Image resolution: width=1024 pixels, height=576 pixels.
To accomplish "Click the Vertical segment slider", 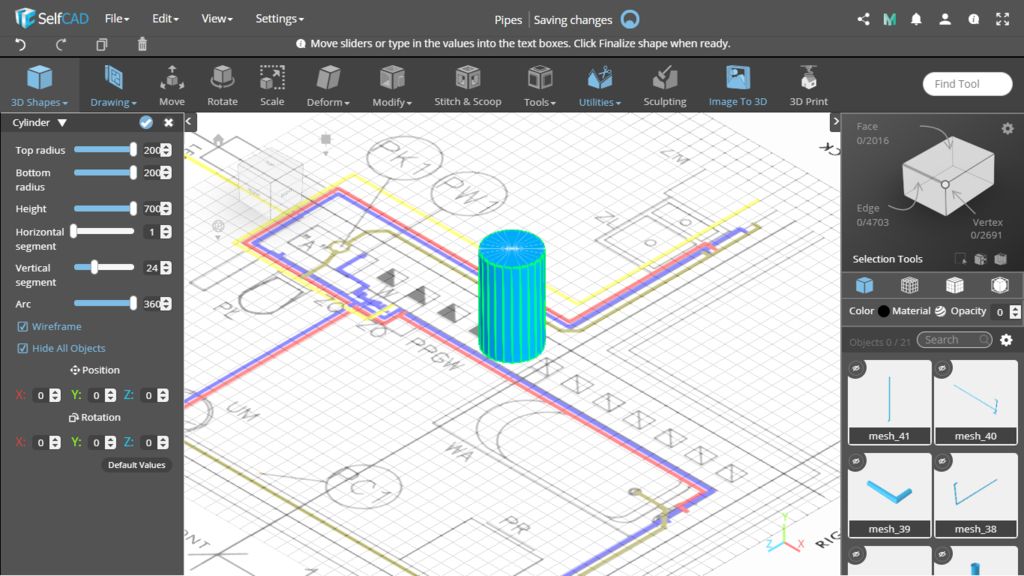I will [103, 267].
